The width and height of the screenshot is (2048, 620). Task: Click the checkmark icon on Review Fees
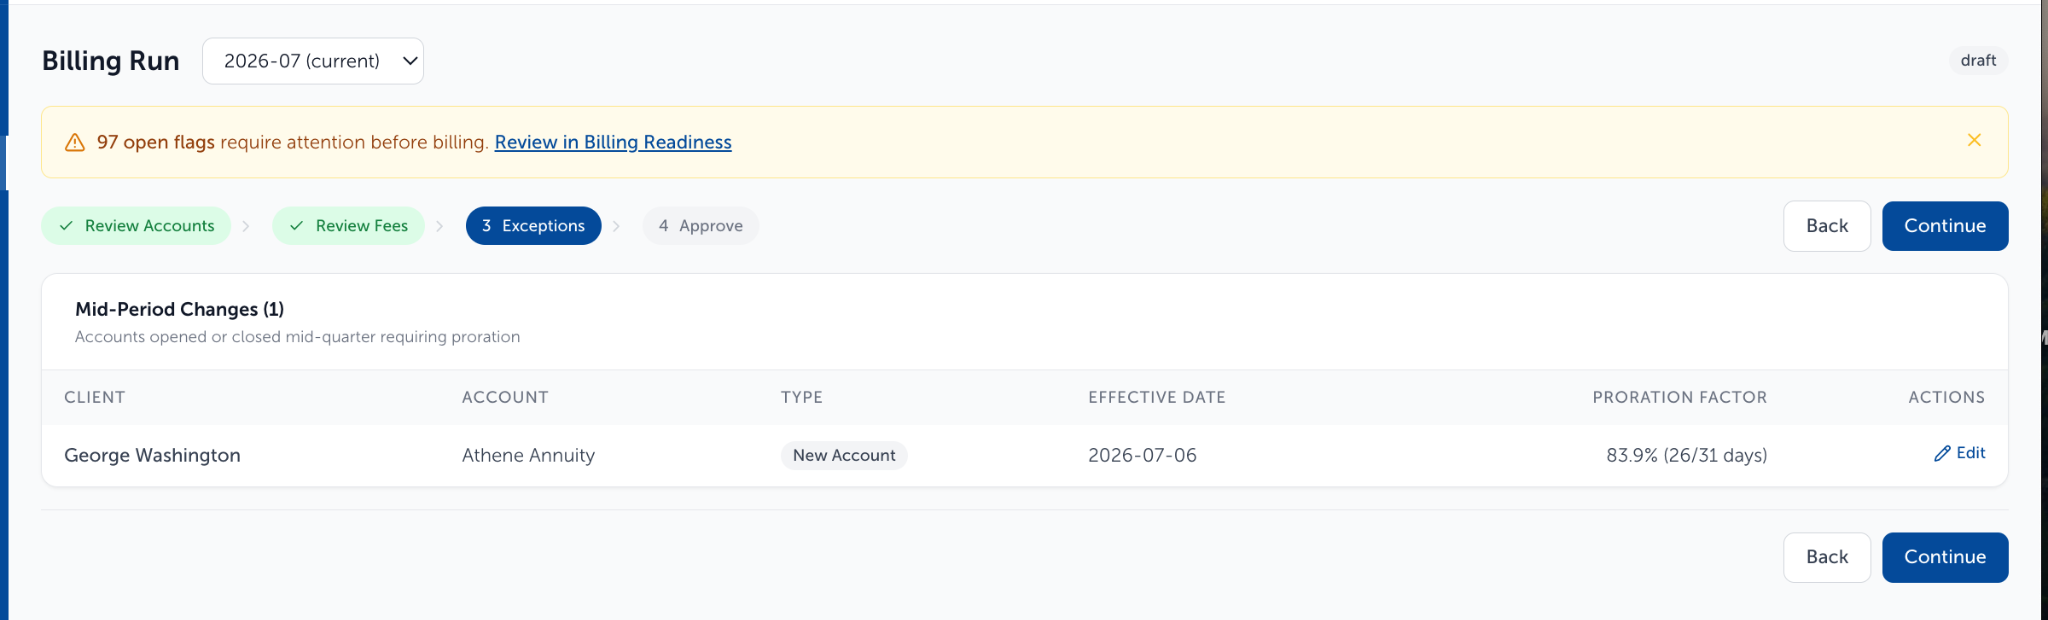(x=297, y=226)
